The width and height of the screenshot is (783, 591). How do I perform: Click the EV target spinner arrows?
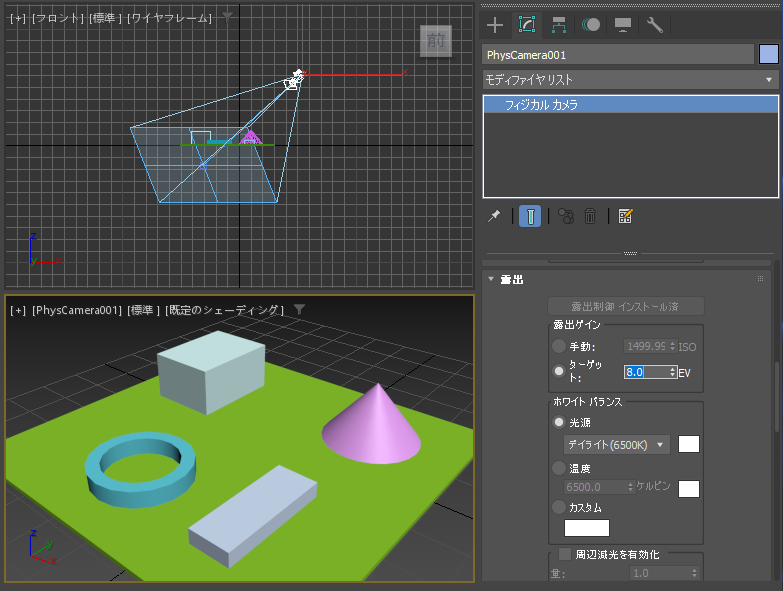(673, 372)
